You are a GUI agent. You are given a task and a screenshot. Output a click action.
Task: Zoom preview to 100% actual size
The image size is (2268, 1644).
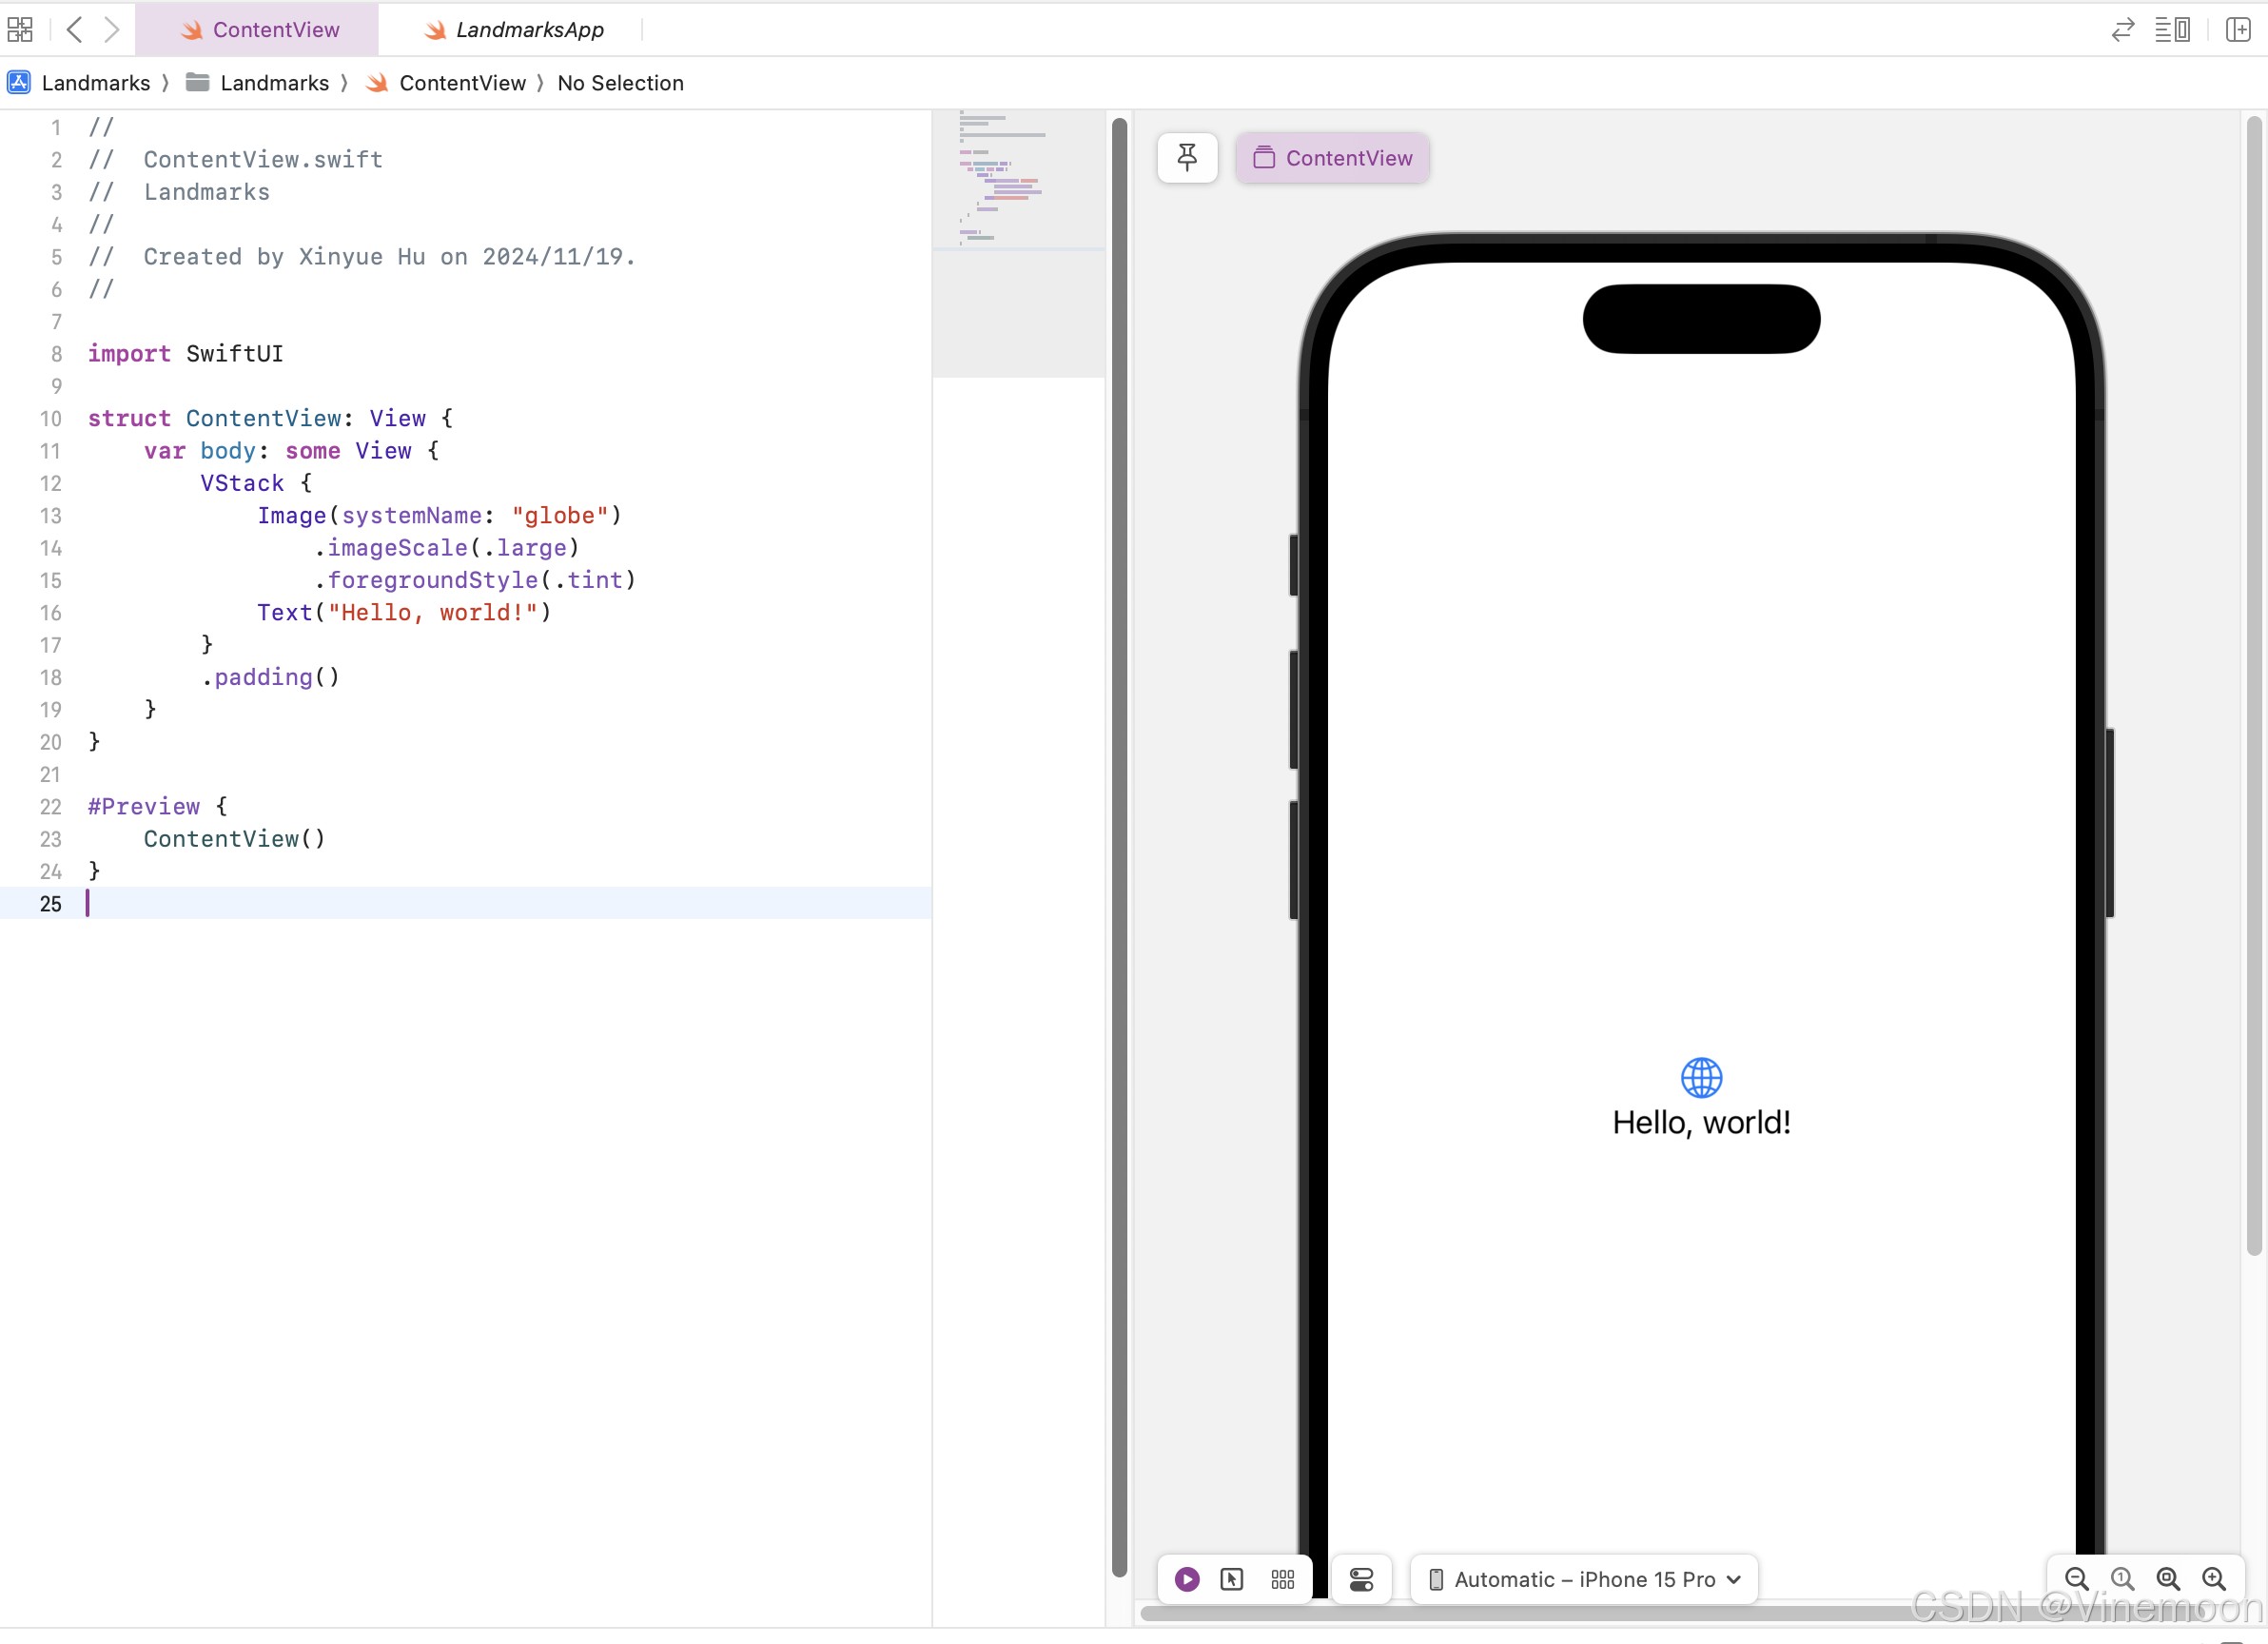(2122, 1579)
